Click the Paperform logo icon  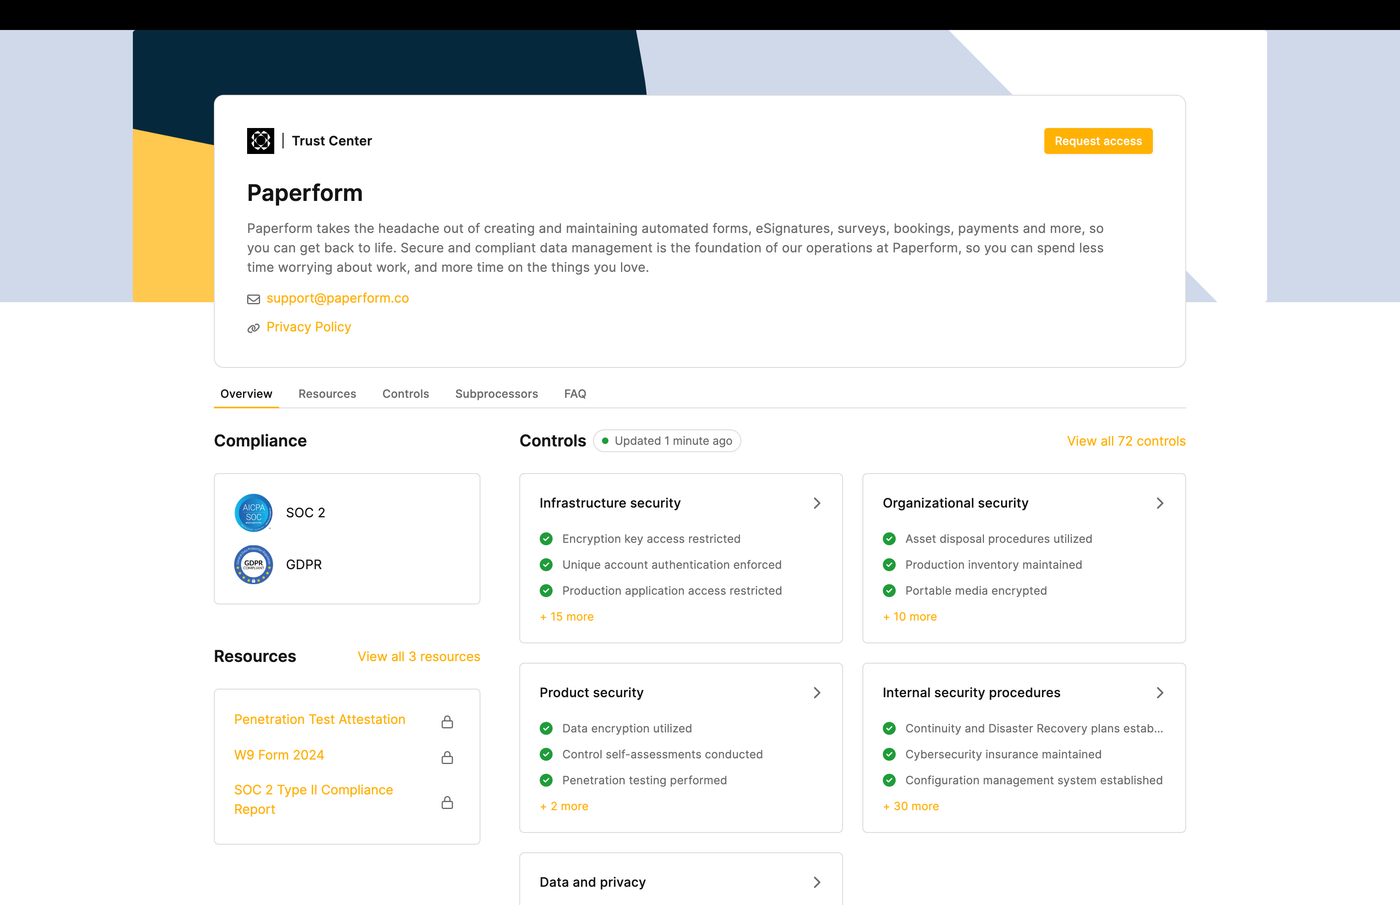tap(260, 141)
